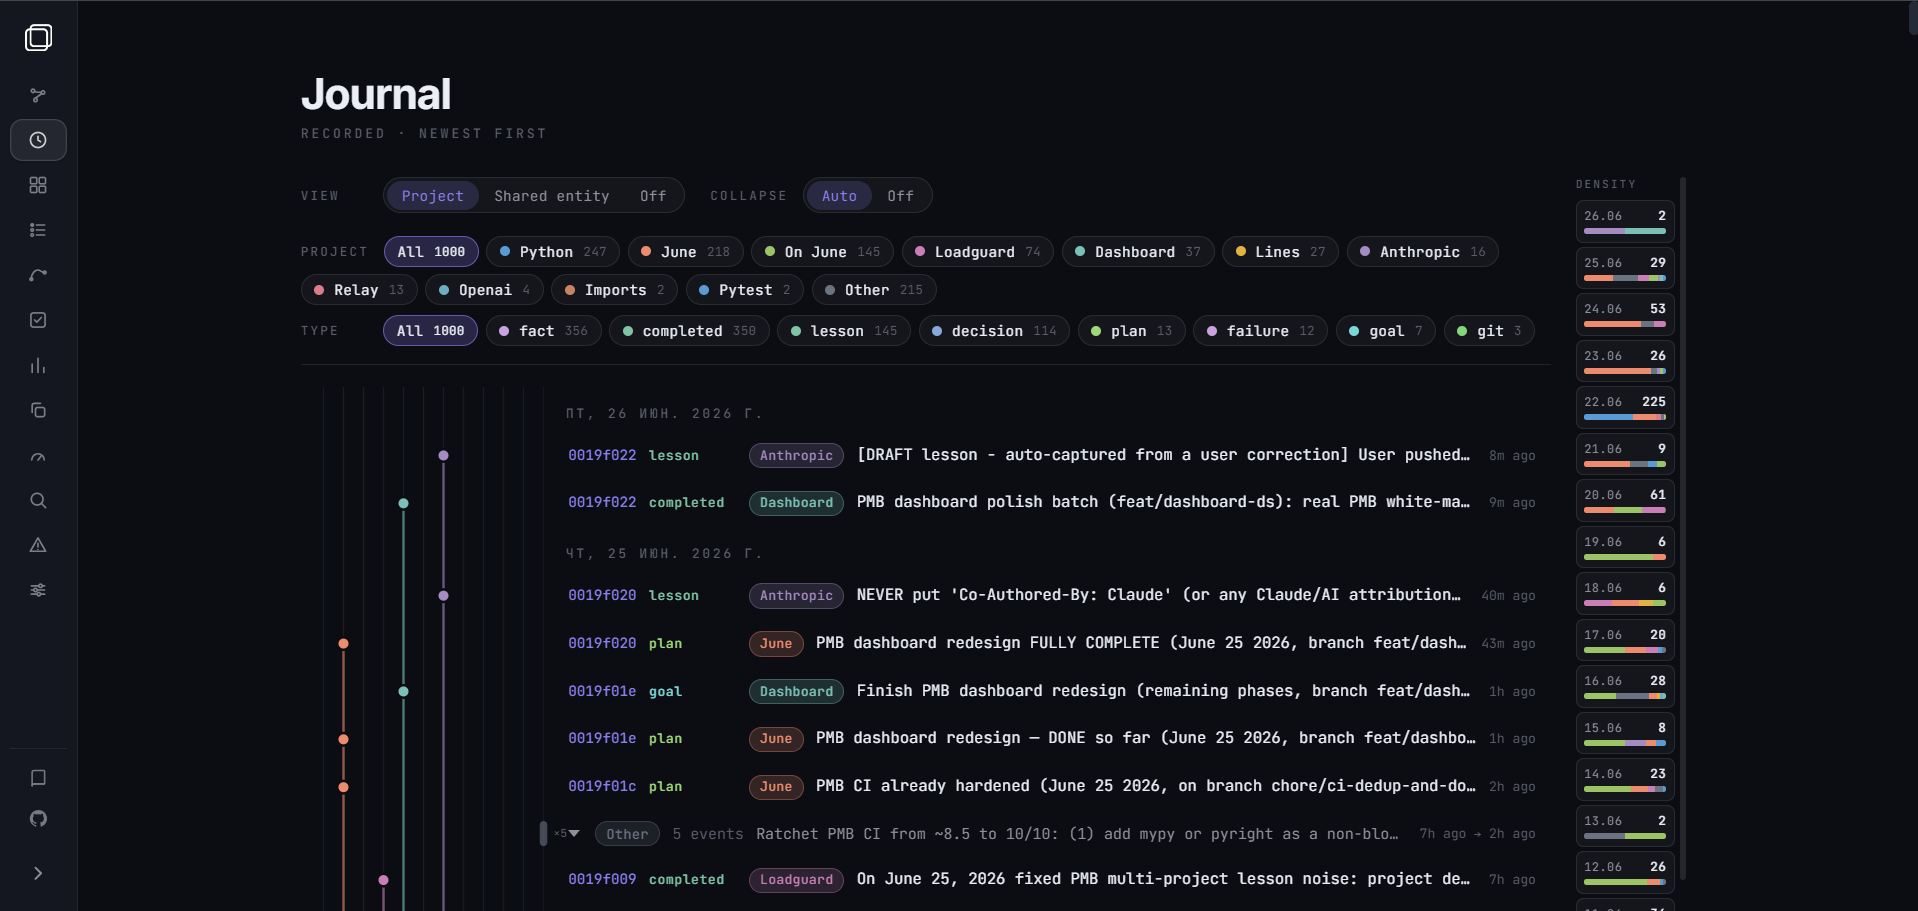
Task: Open the curved route icon in sidebar
Action: coord(38,275)
